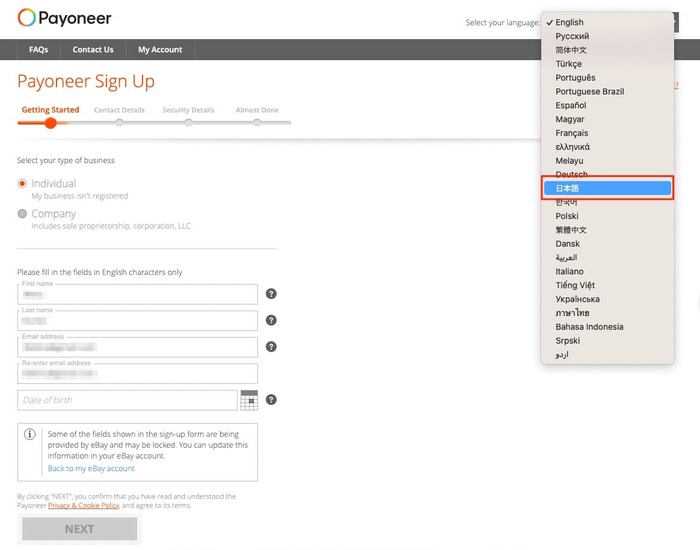Click the Re-enter email address field
Image resolution: width=700 pixels, height=550 pixels.
pos(137,374)
